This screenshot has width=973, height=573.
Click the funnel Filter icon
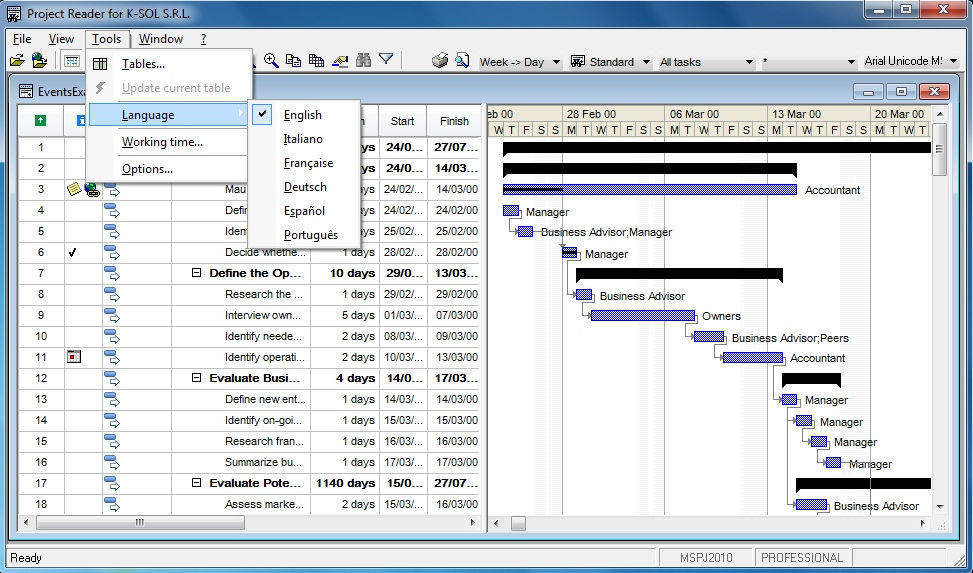tap(386, 60)
